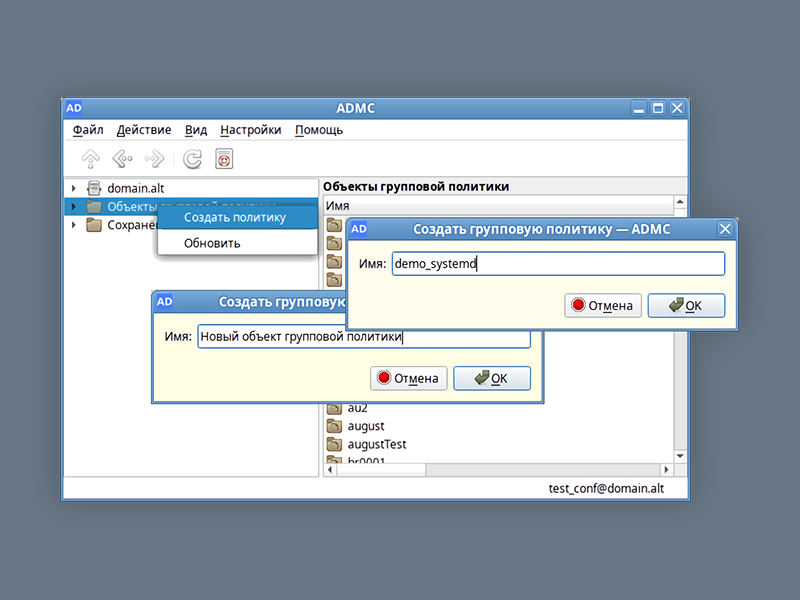This screenshot has height=600, width=800.
Task: Click Отмена in the demo_systemd dialog
Action: (603, 306)
